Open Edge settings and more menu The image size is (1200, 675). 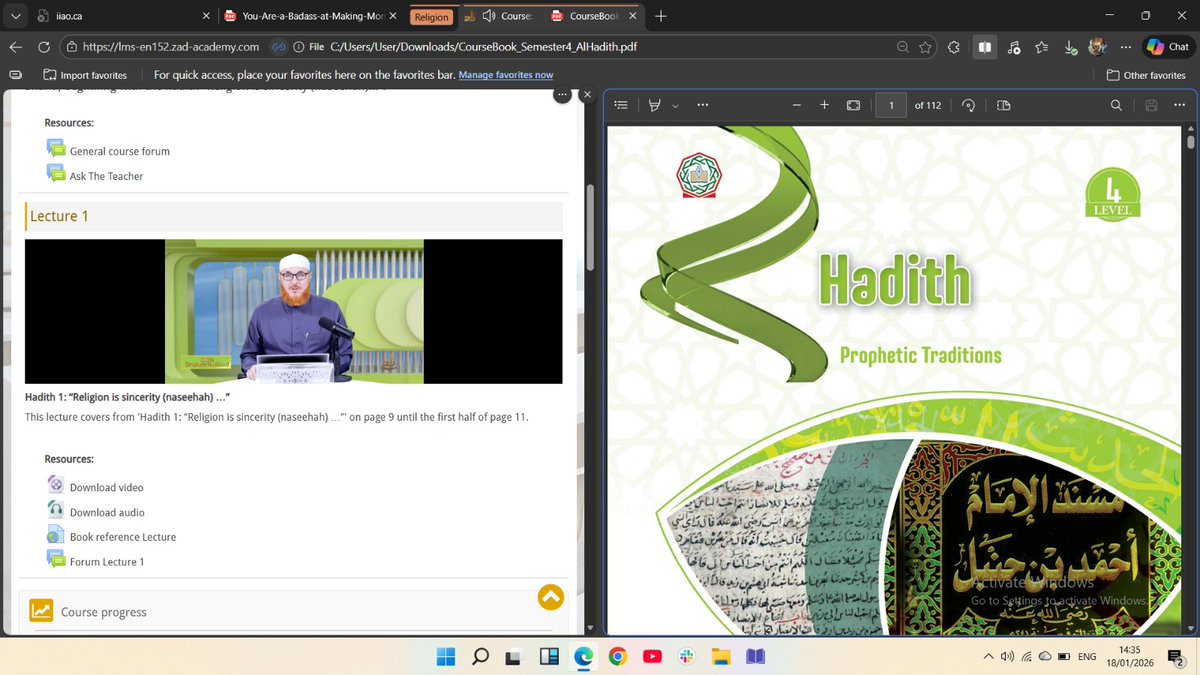[1127, 47]
